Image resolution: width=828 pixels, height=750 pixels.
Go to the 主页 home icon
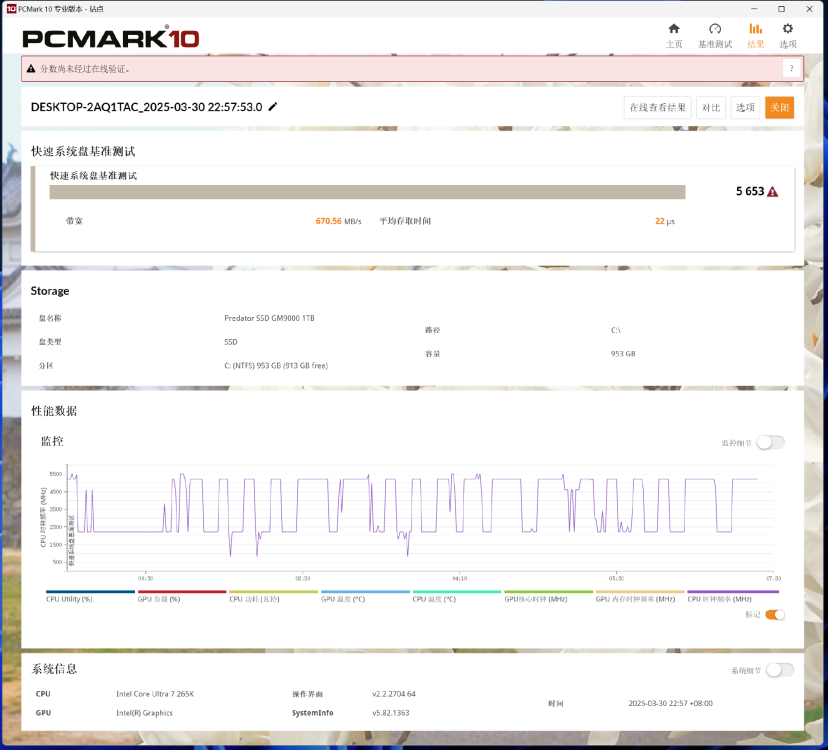point(674,35)
